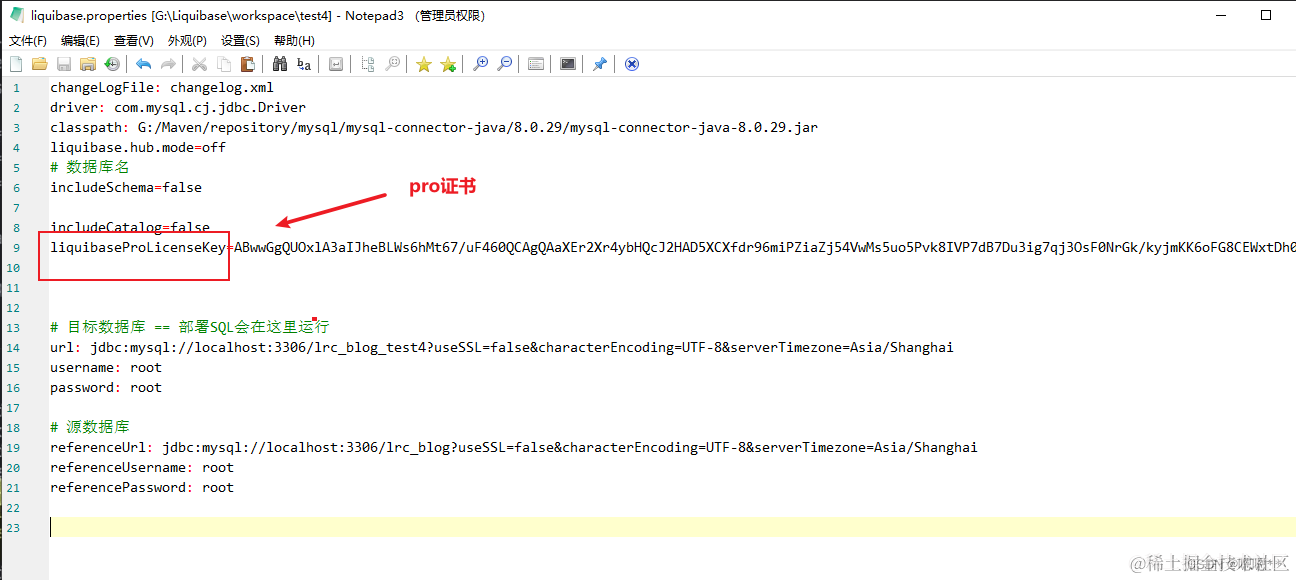
Task: Click the focused view magnifier icon
Action: [392, 64]
